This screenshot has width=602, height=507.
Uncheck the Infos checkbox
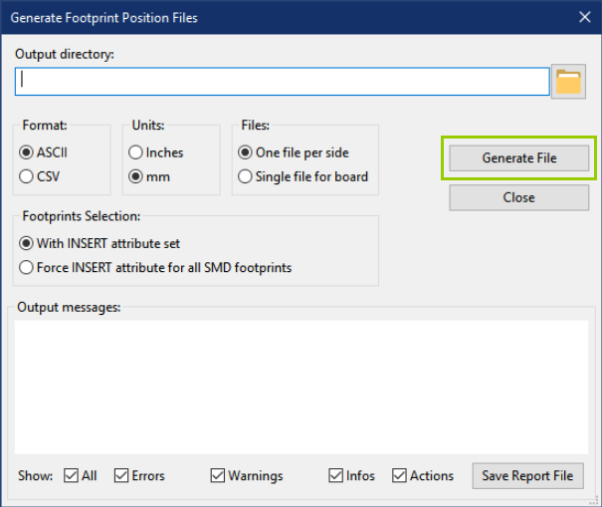coord(337,476)
